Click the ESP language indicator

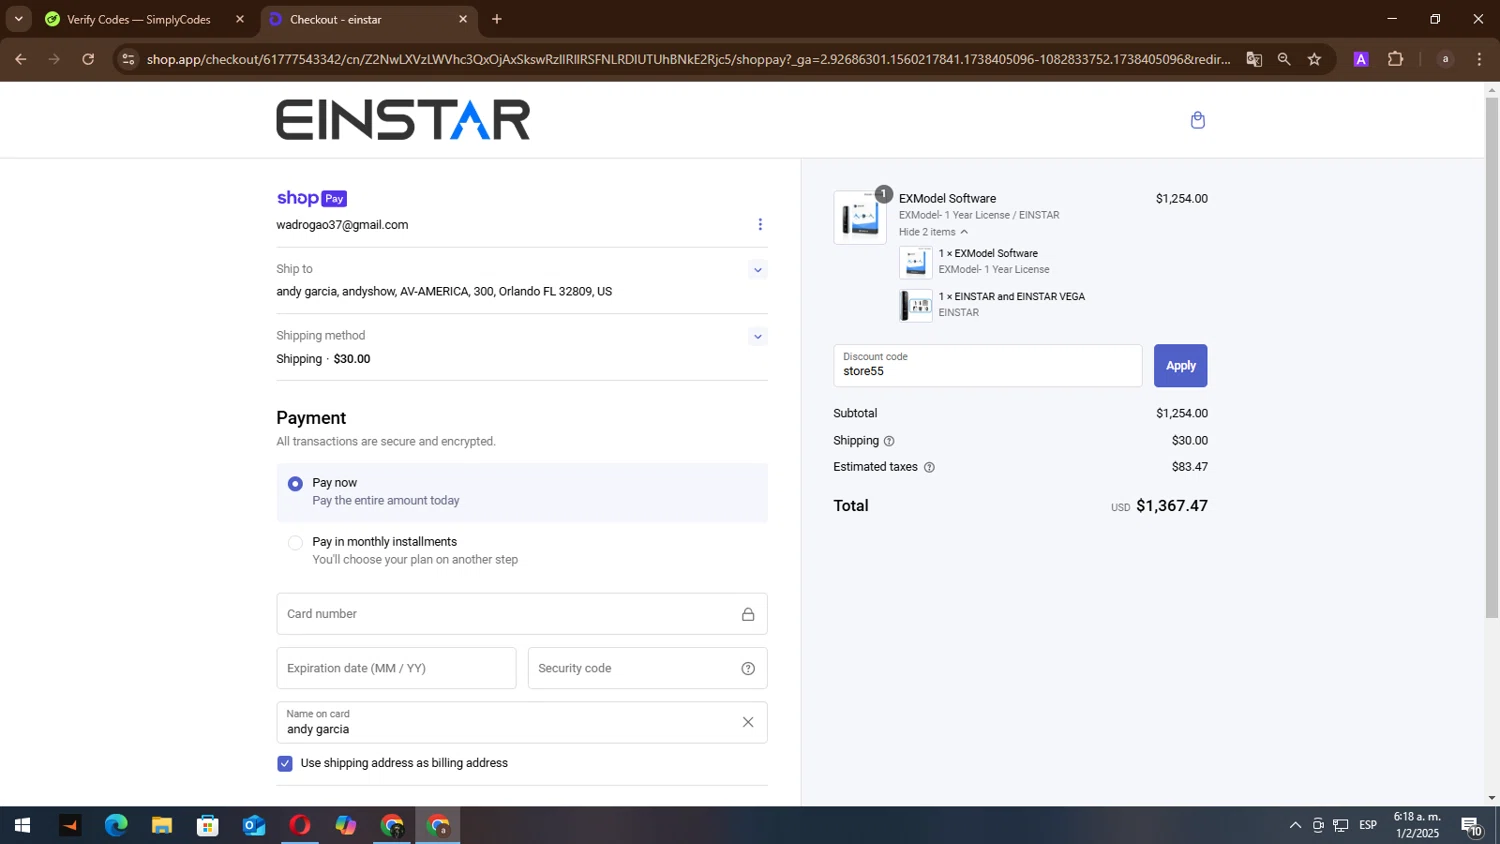click(1368, 826)
